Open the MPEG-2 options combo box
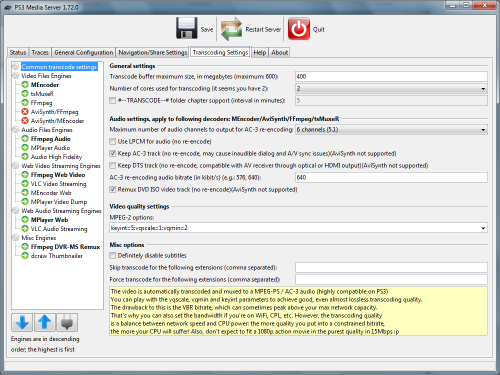The width and height of the screenshot is (500, 375). (298, 228)
